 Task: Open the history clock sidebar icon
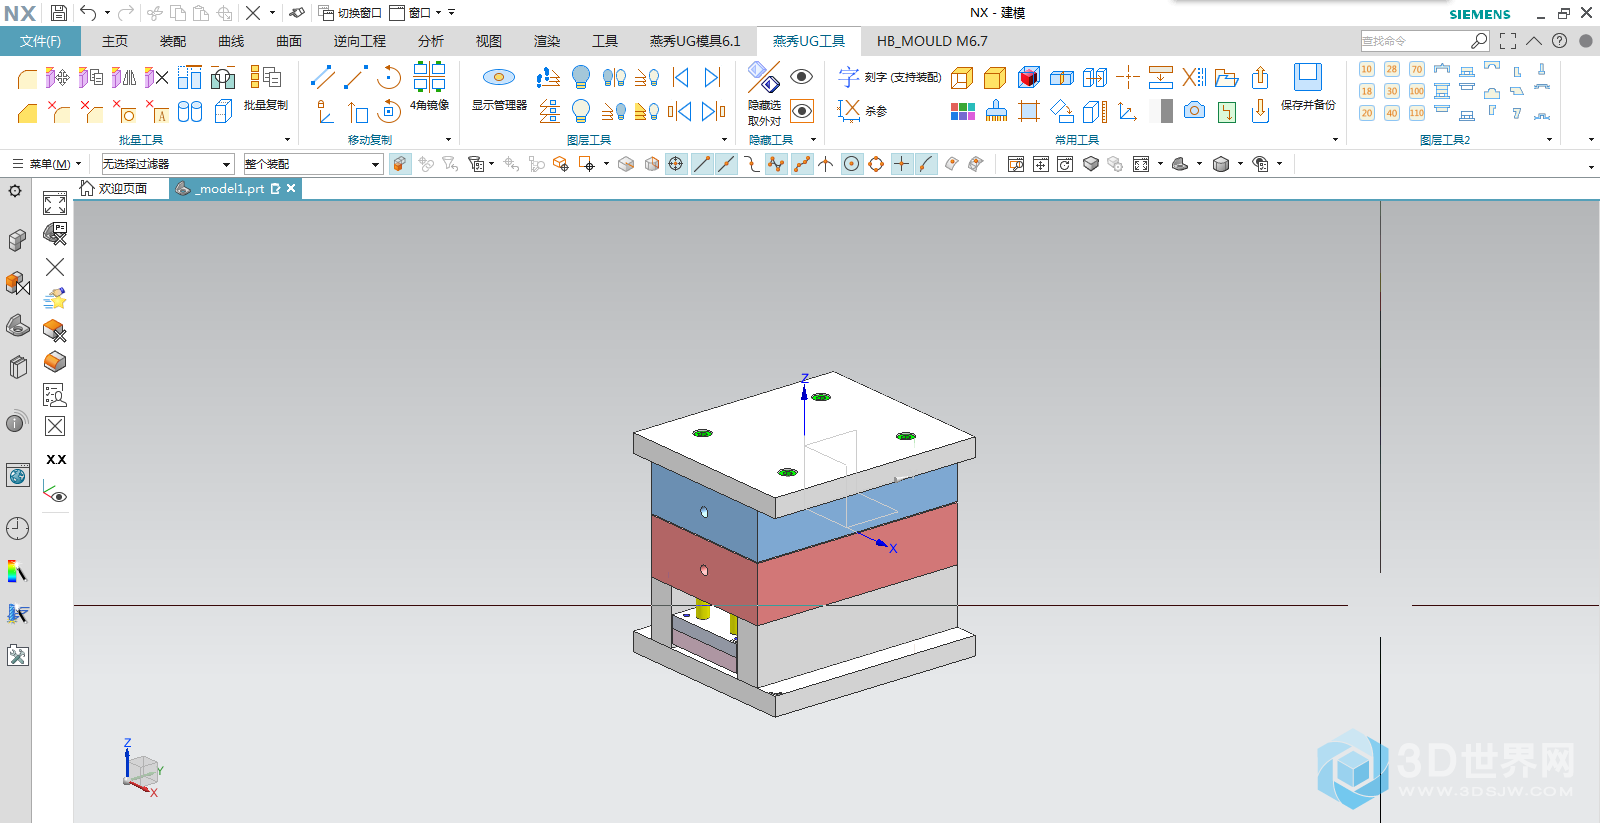coord(17,528)
